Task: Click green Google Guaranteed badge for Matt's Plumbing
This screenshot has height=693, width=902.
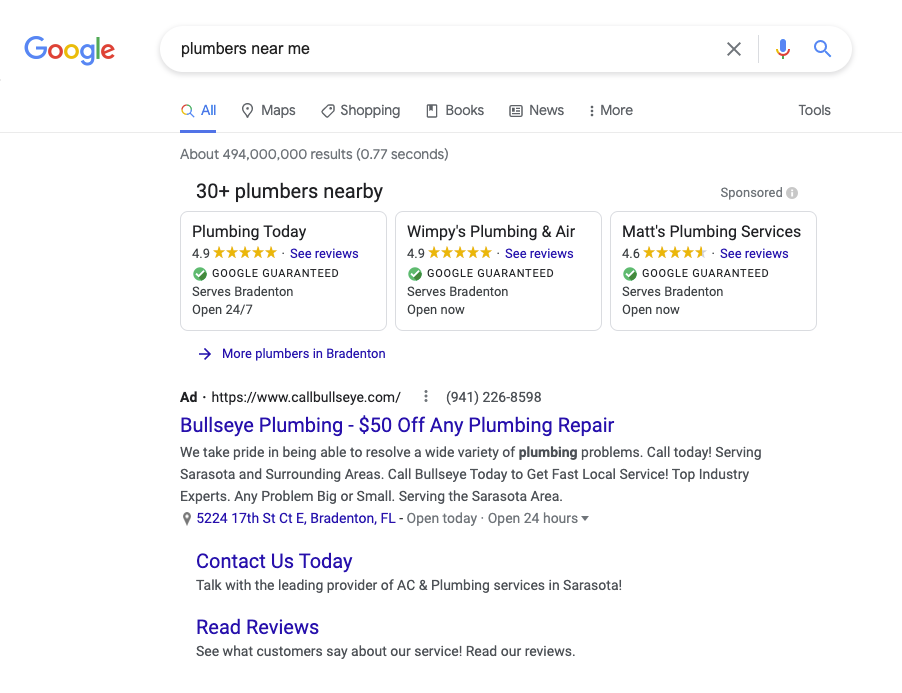Action: pyautogui.click(x=630, y=273)
